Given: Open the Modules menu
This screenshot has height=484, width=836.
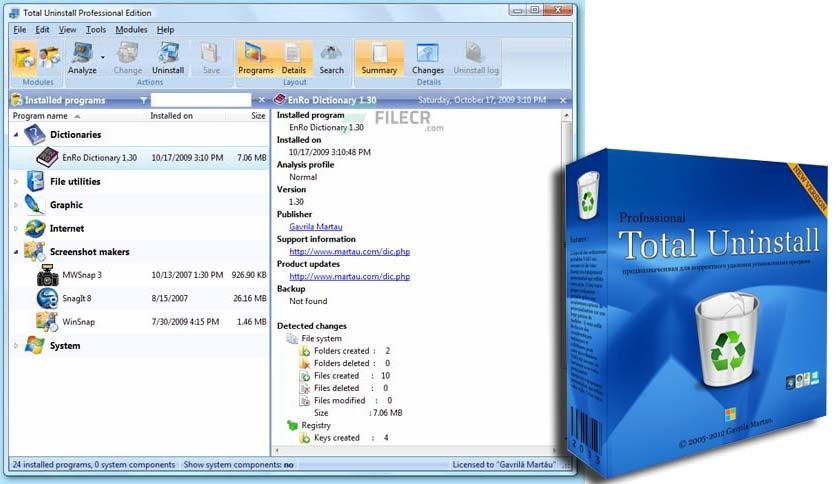Looking at the screenshot, I should click(131, 30).
